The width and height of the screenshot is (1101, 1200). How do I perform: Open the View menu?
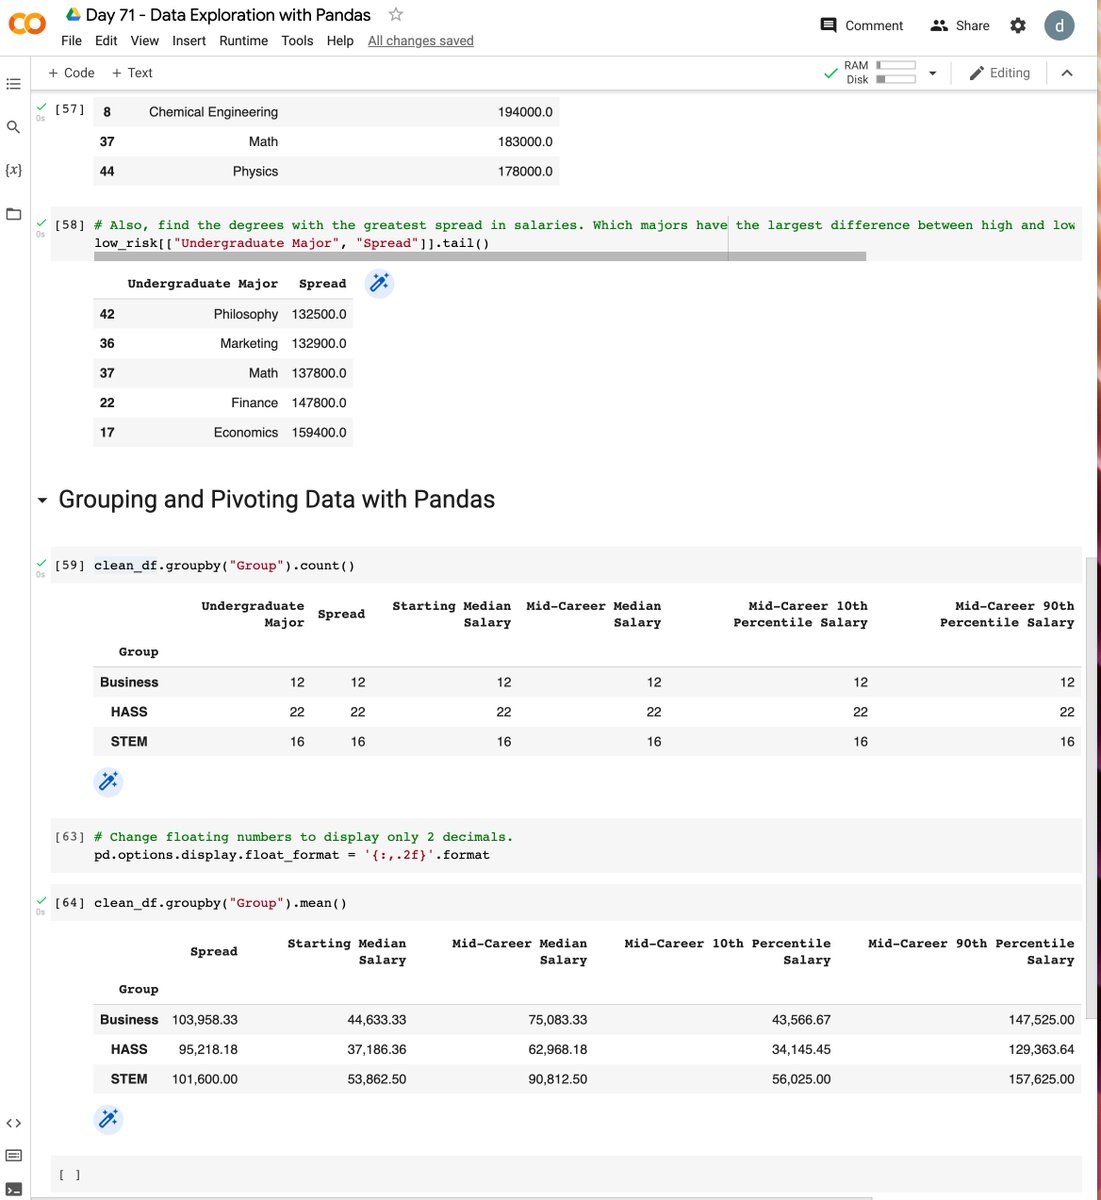coord(144,41)
